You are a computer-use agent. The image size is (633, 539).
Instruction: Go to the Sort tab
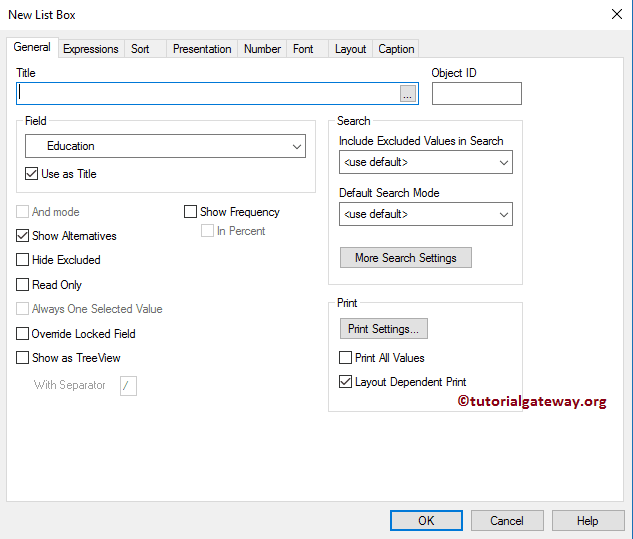point(141,49)
